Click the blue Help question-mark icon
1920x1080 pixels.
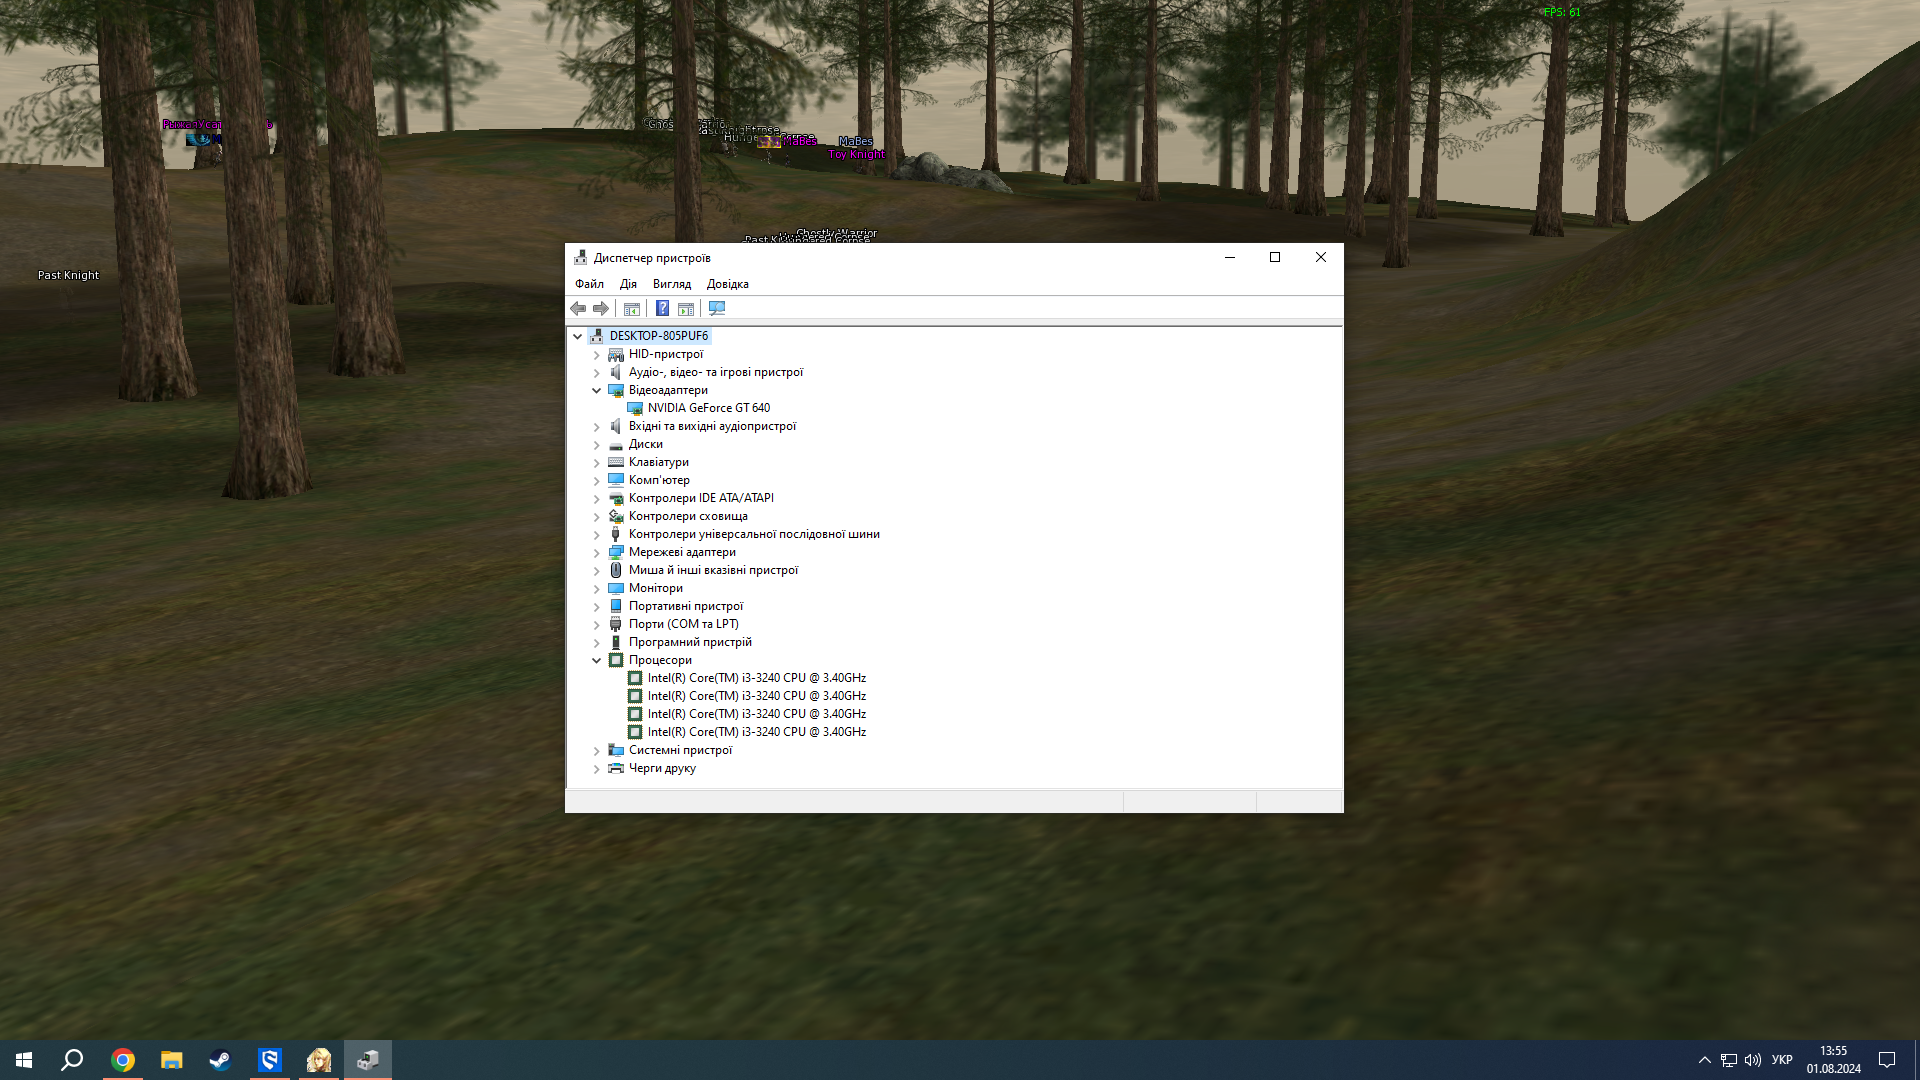click(662, 308)
